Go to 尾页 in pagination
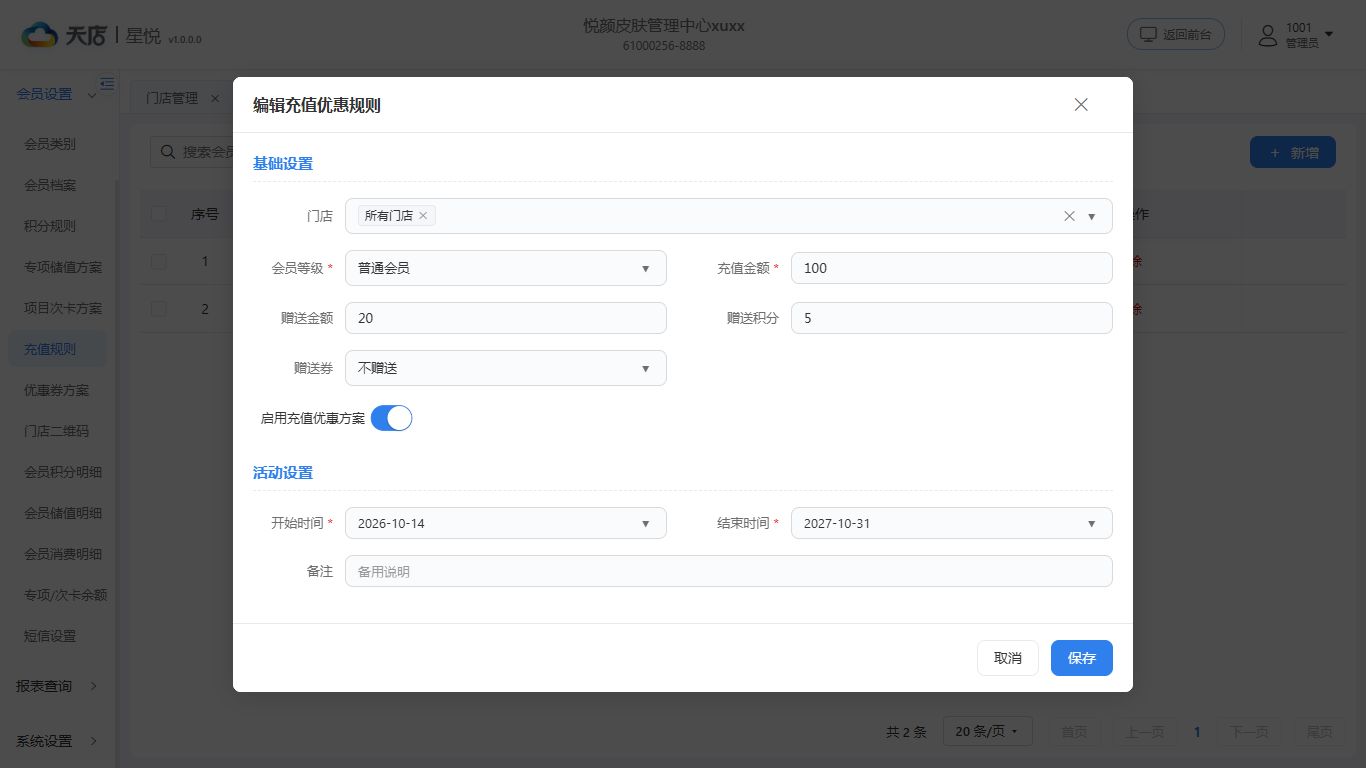Viewport: 1366px width, 768px height. tap(1319, 732)
